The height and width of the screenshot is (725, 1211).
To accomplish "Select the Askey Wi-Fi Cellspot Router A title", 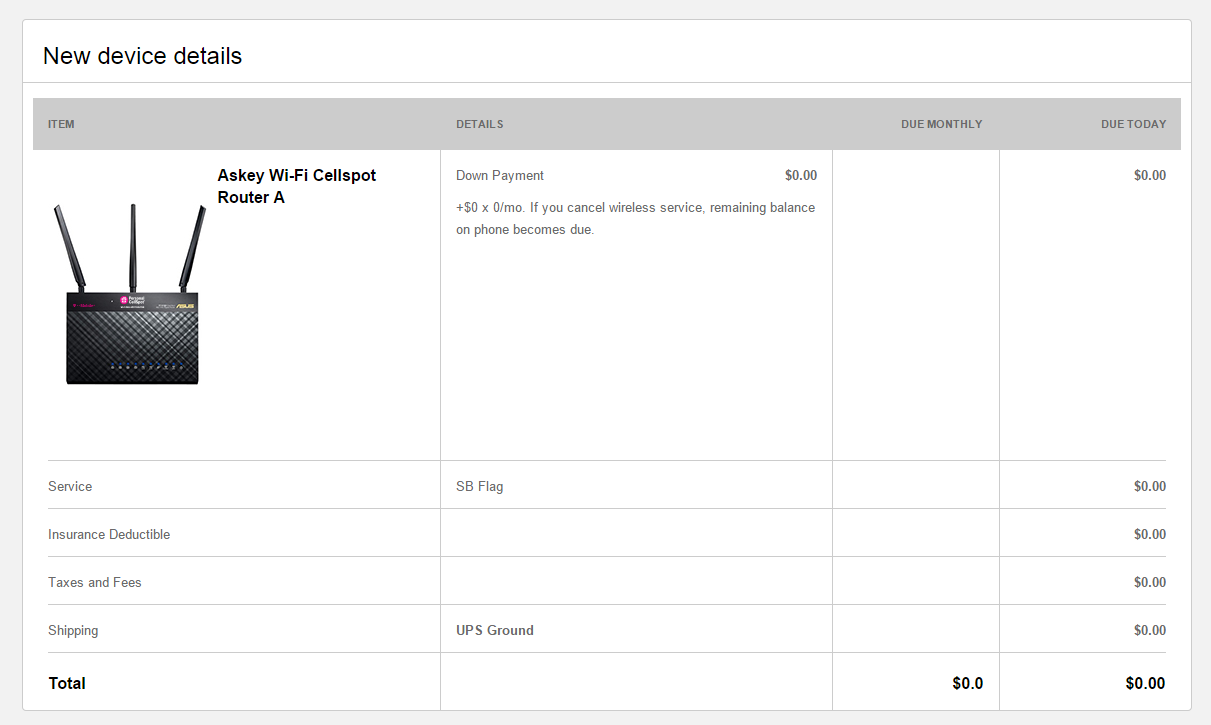I will [296, 186].
